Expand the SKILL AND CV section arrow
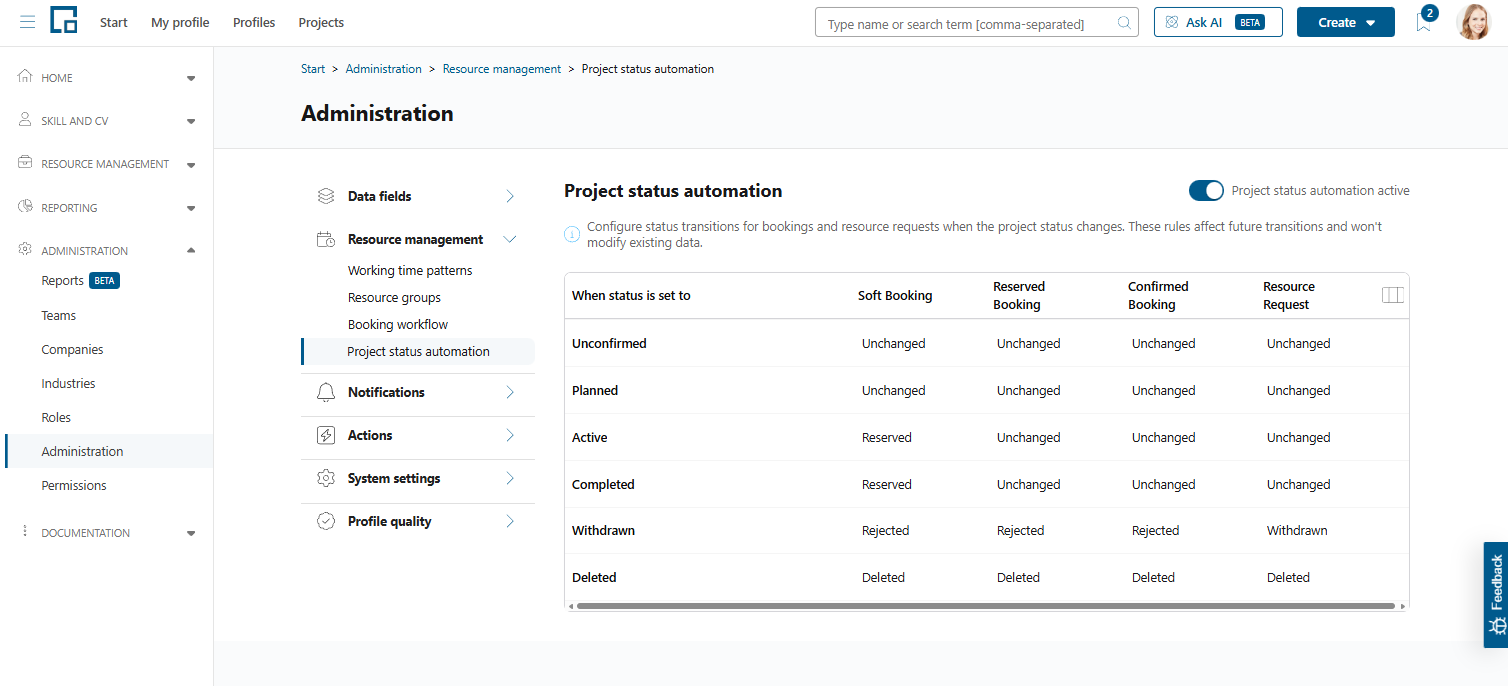1508x686 pixels. coord(191,121)
